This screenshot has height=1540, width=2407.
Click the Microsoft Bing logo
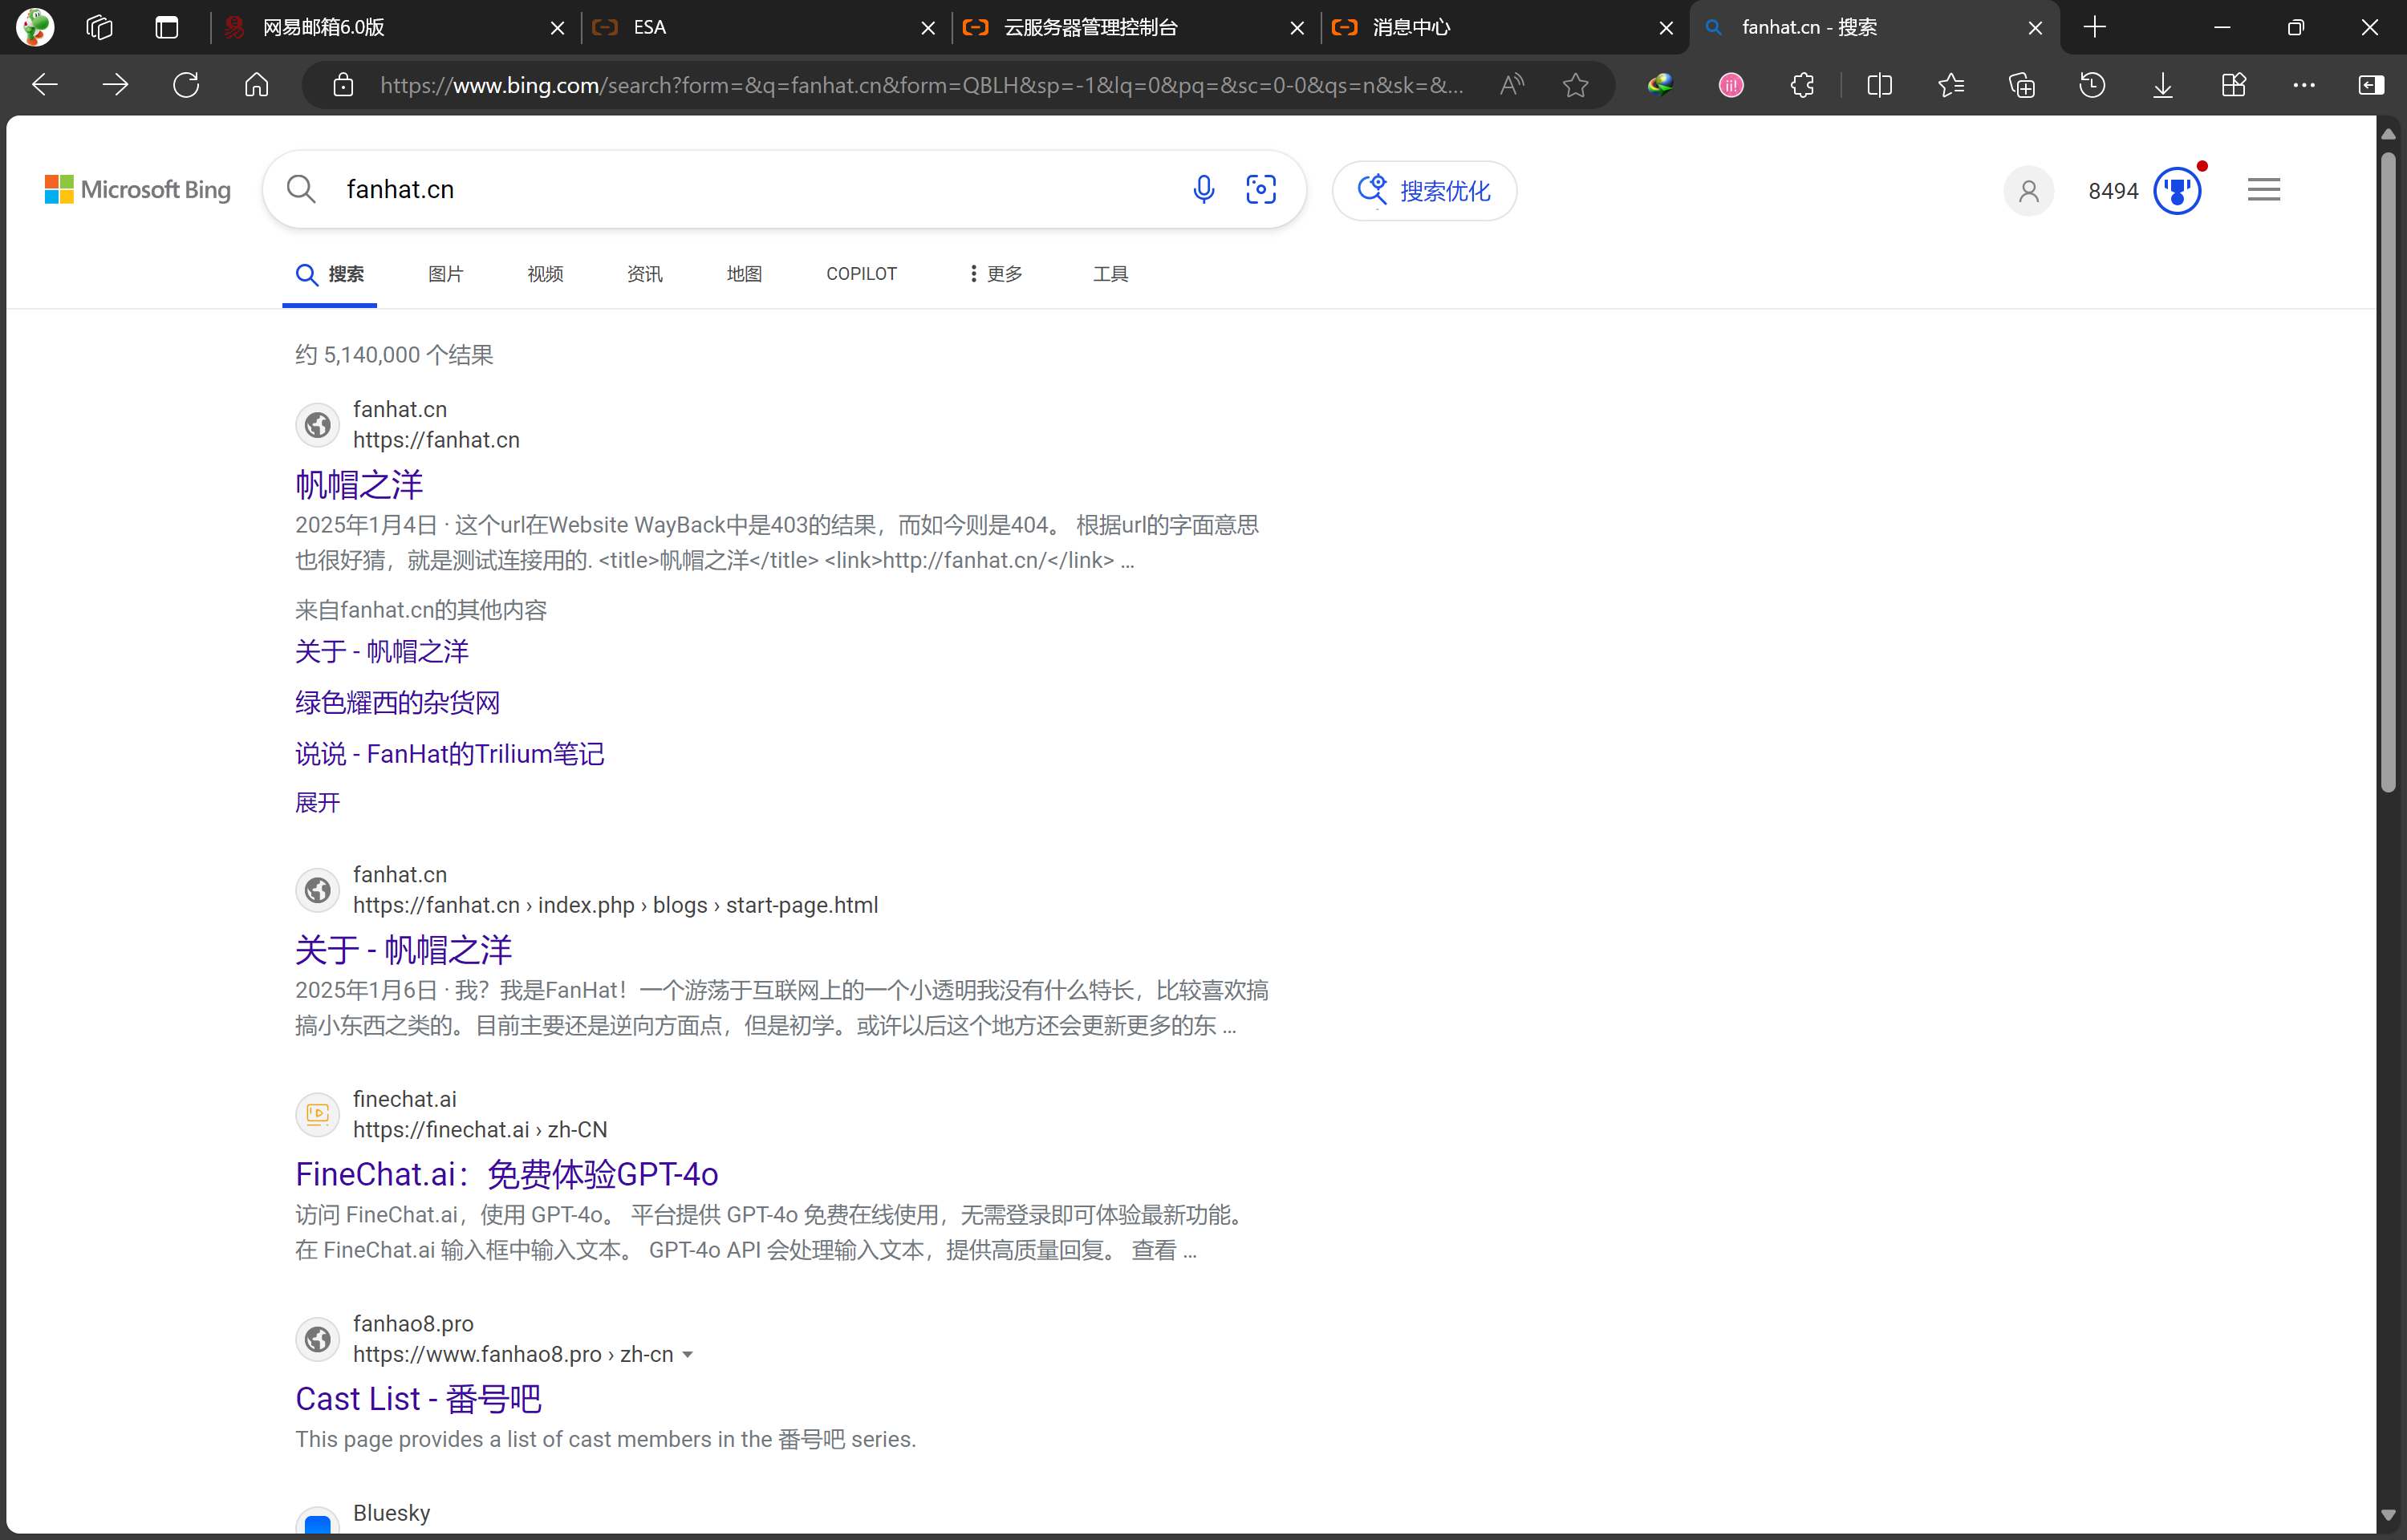[138, 189]
